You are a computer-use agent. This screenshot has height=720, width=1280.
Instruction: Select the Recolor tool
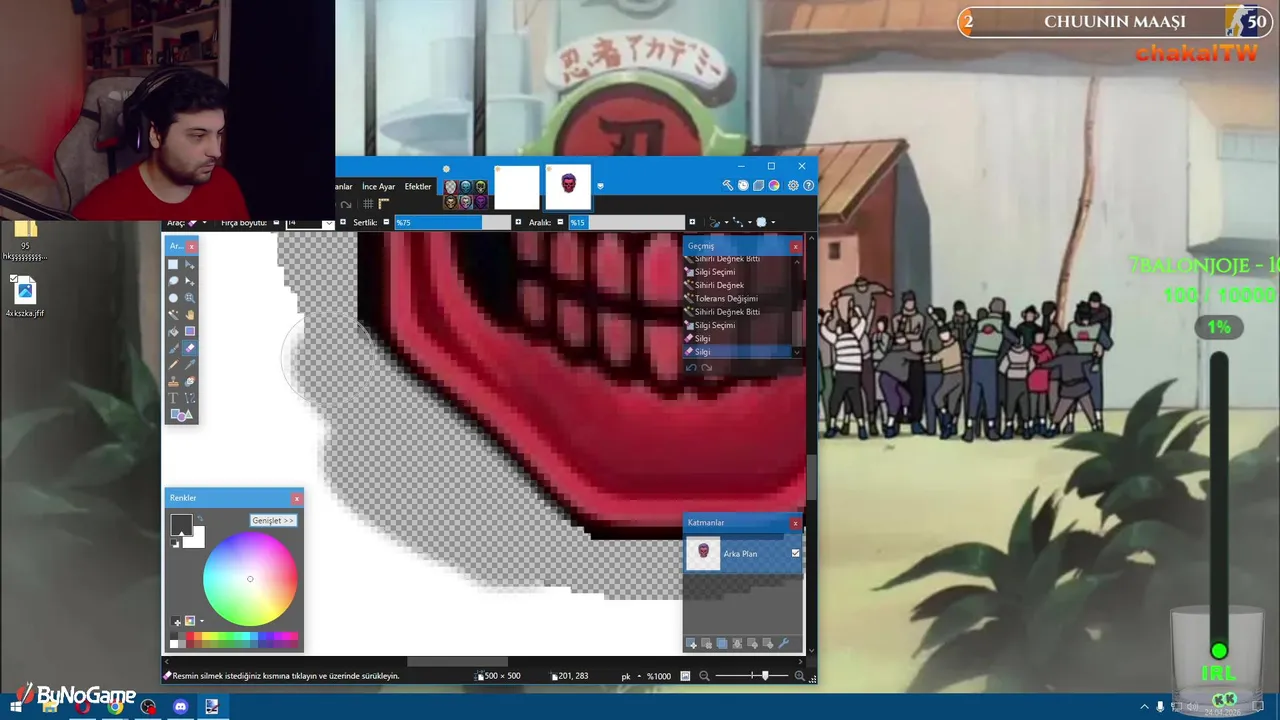190,382
